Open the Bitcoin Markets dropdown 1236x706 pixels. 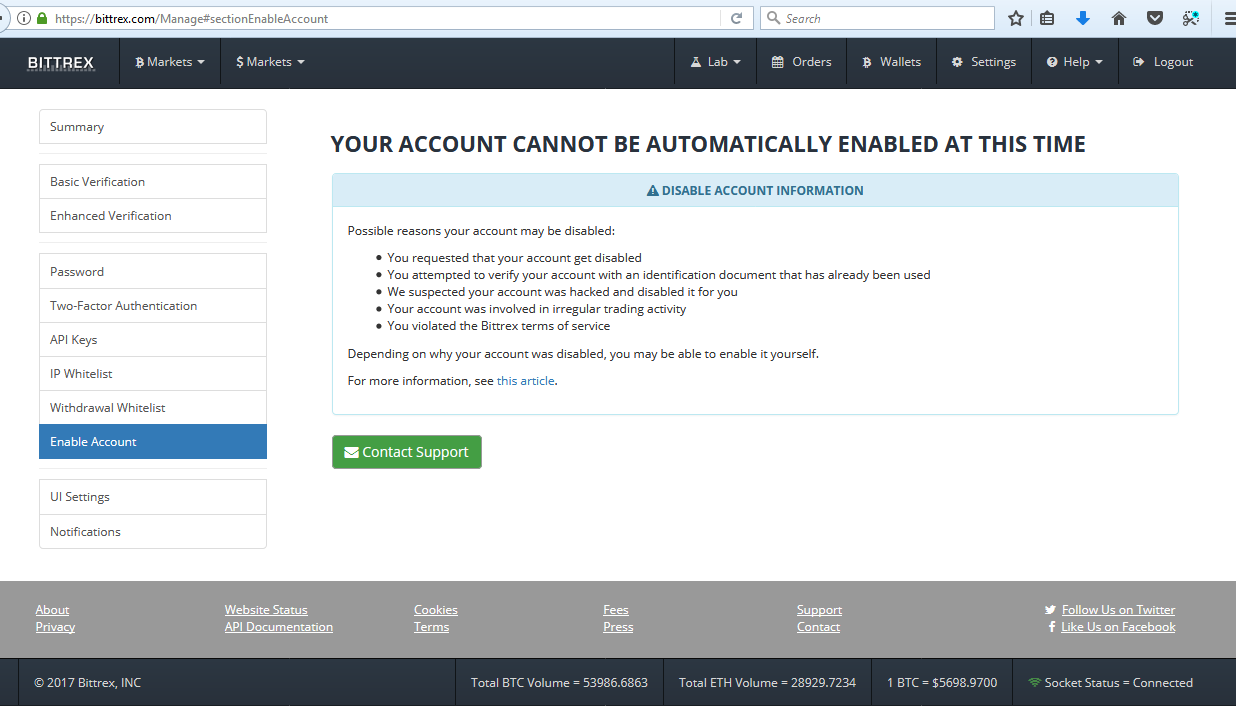coord(170,62)
